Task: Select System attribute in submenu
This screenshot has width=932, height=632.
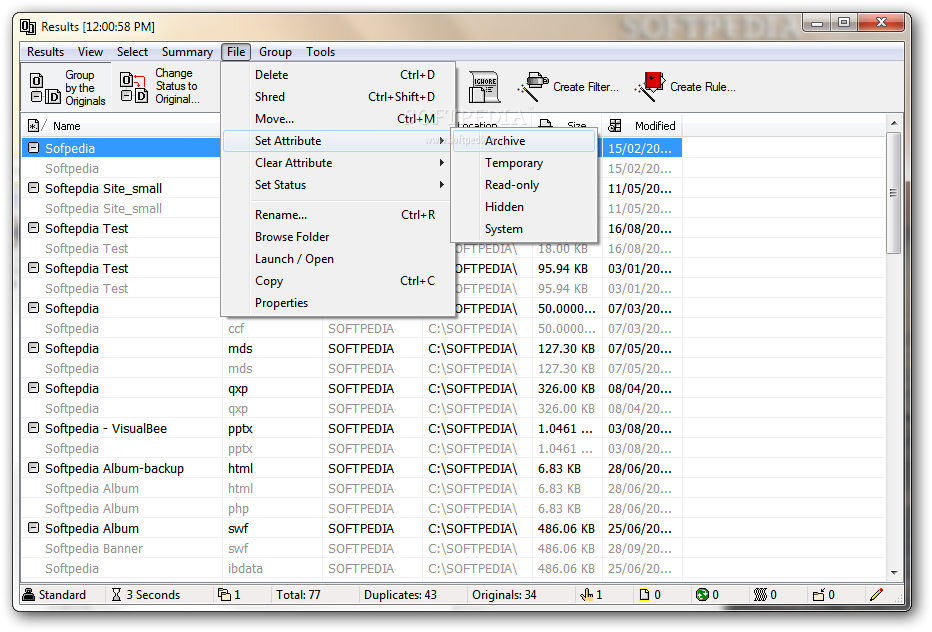Action: 524,229
